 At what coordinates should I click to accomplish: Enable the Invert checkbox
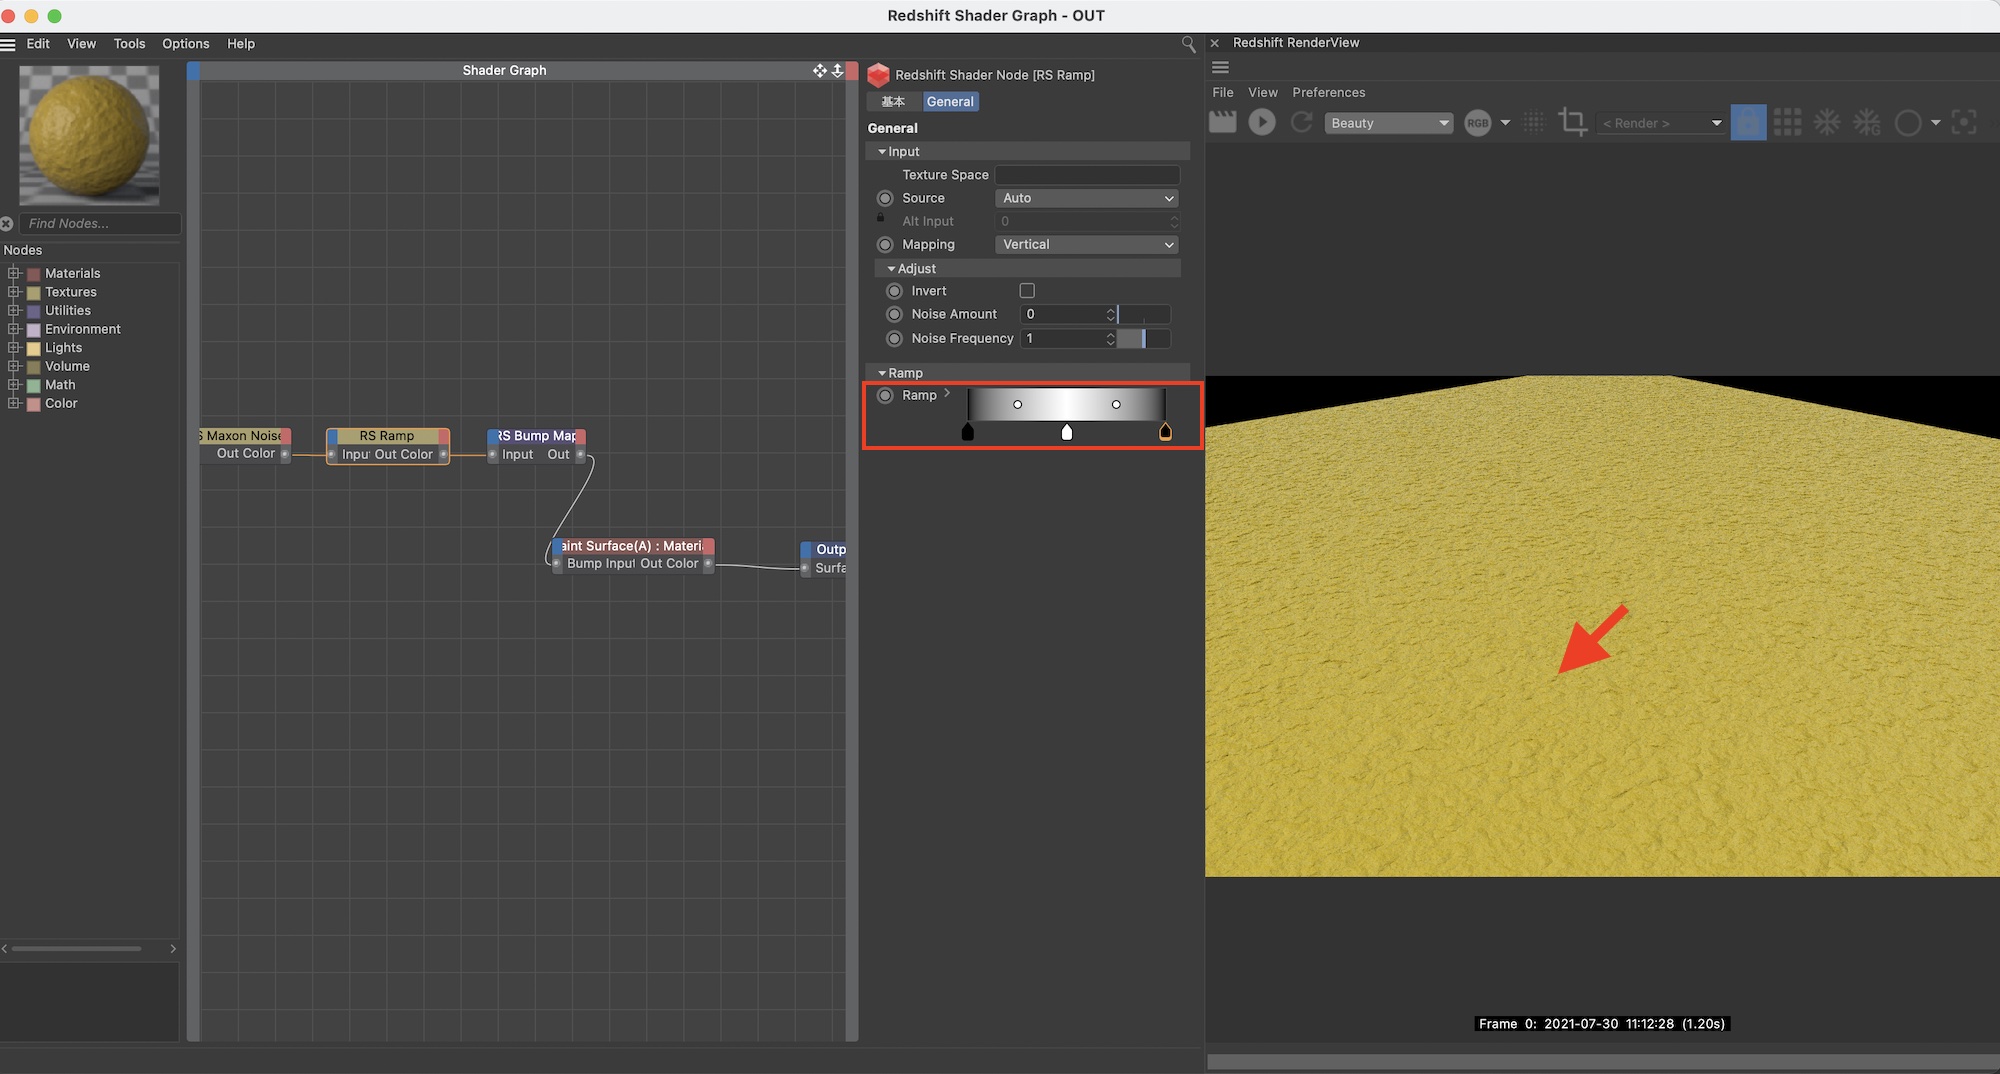pyautogui.click(x=1027, y=291)
